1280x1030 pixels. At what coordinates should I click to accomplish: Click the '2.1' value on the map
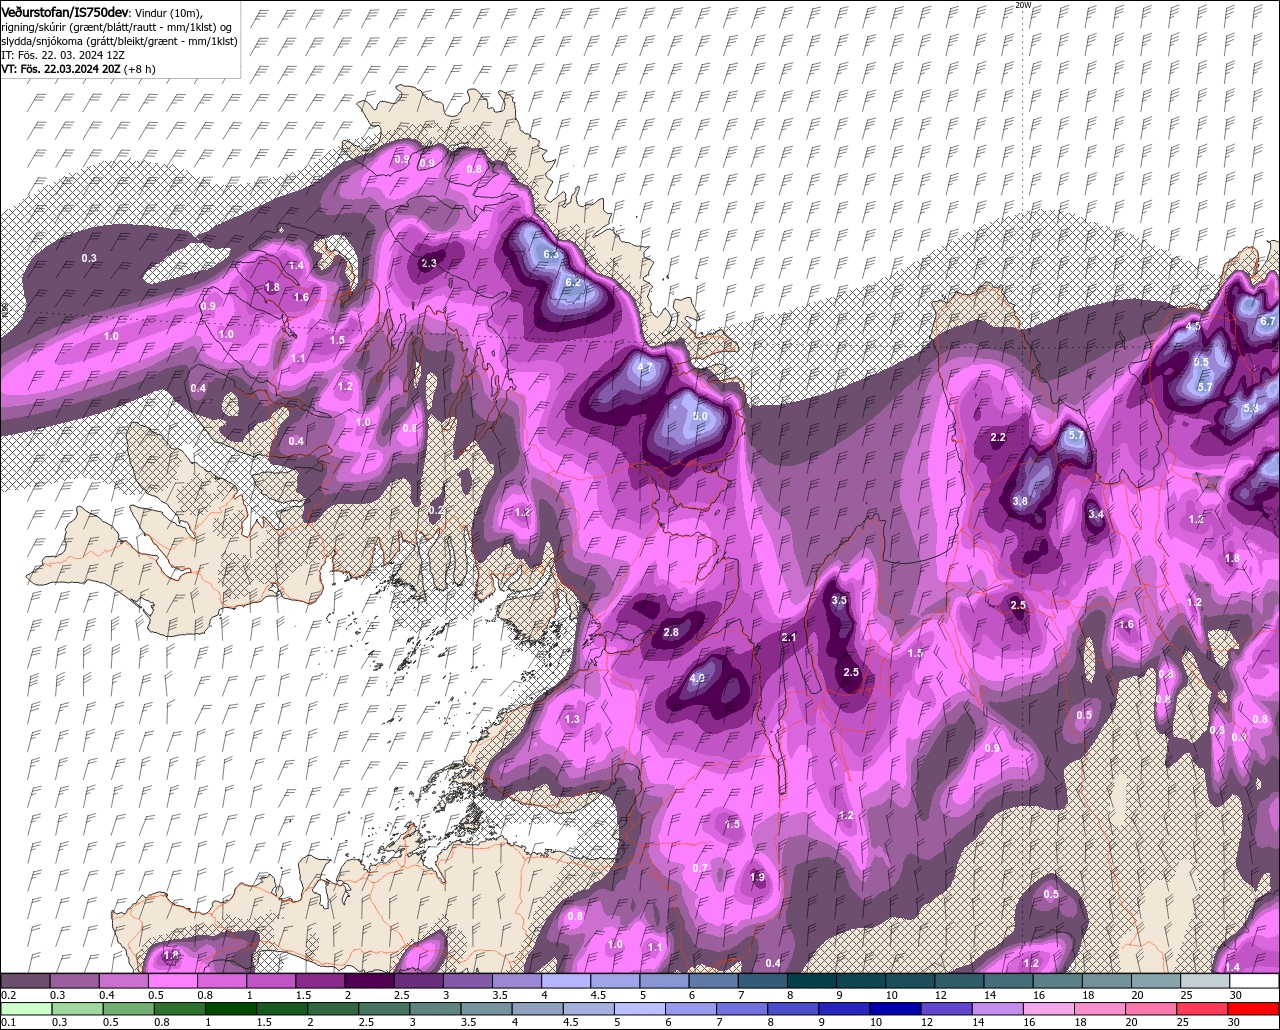tap(788, 638)
